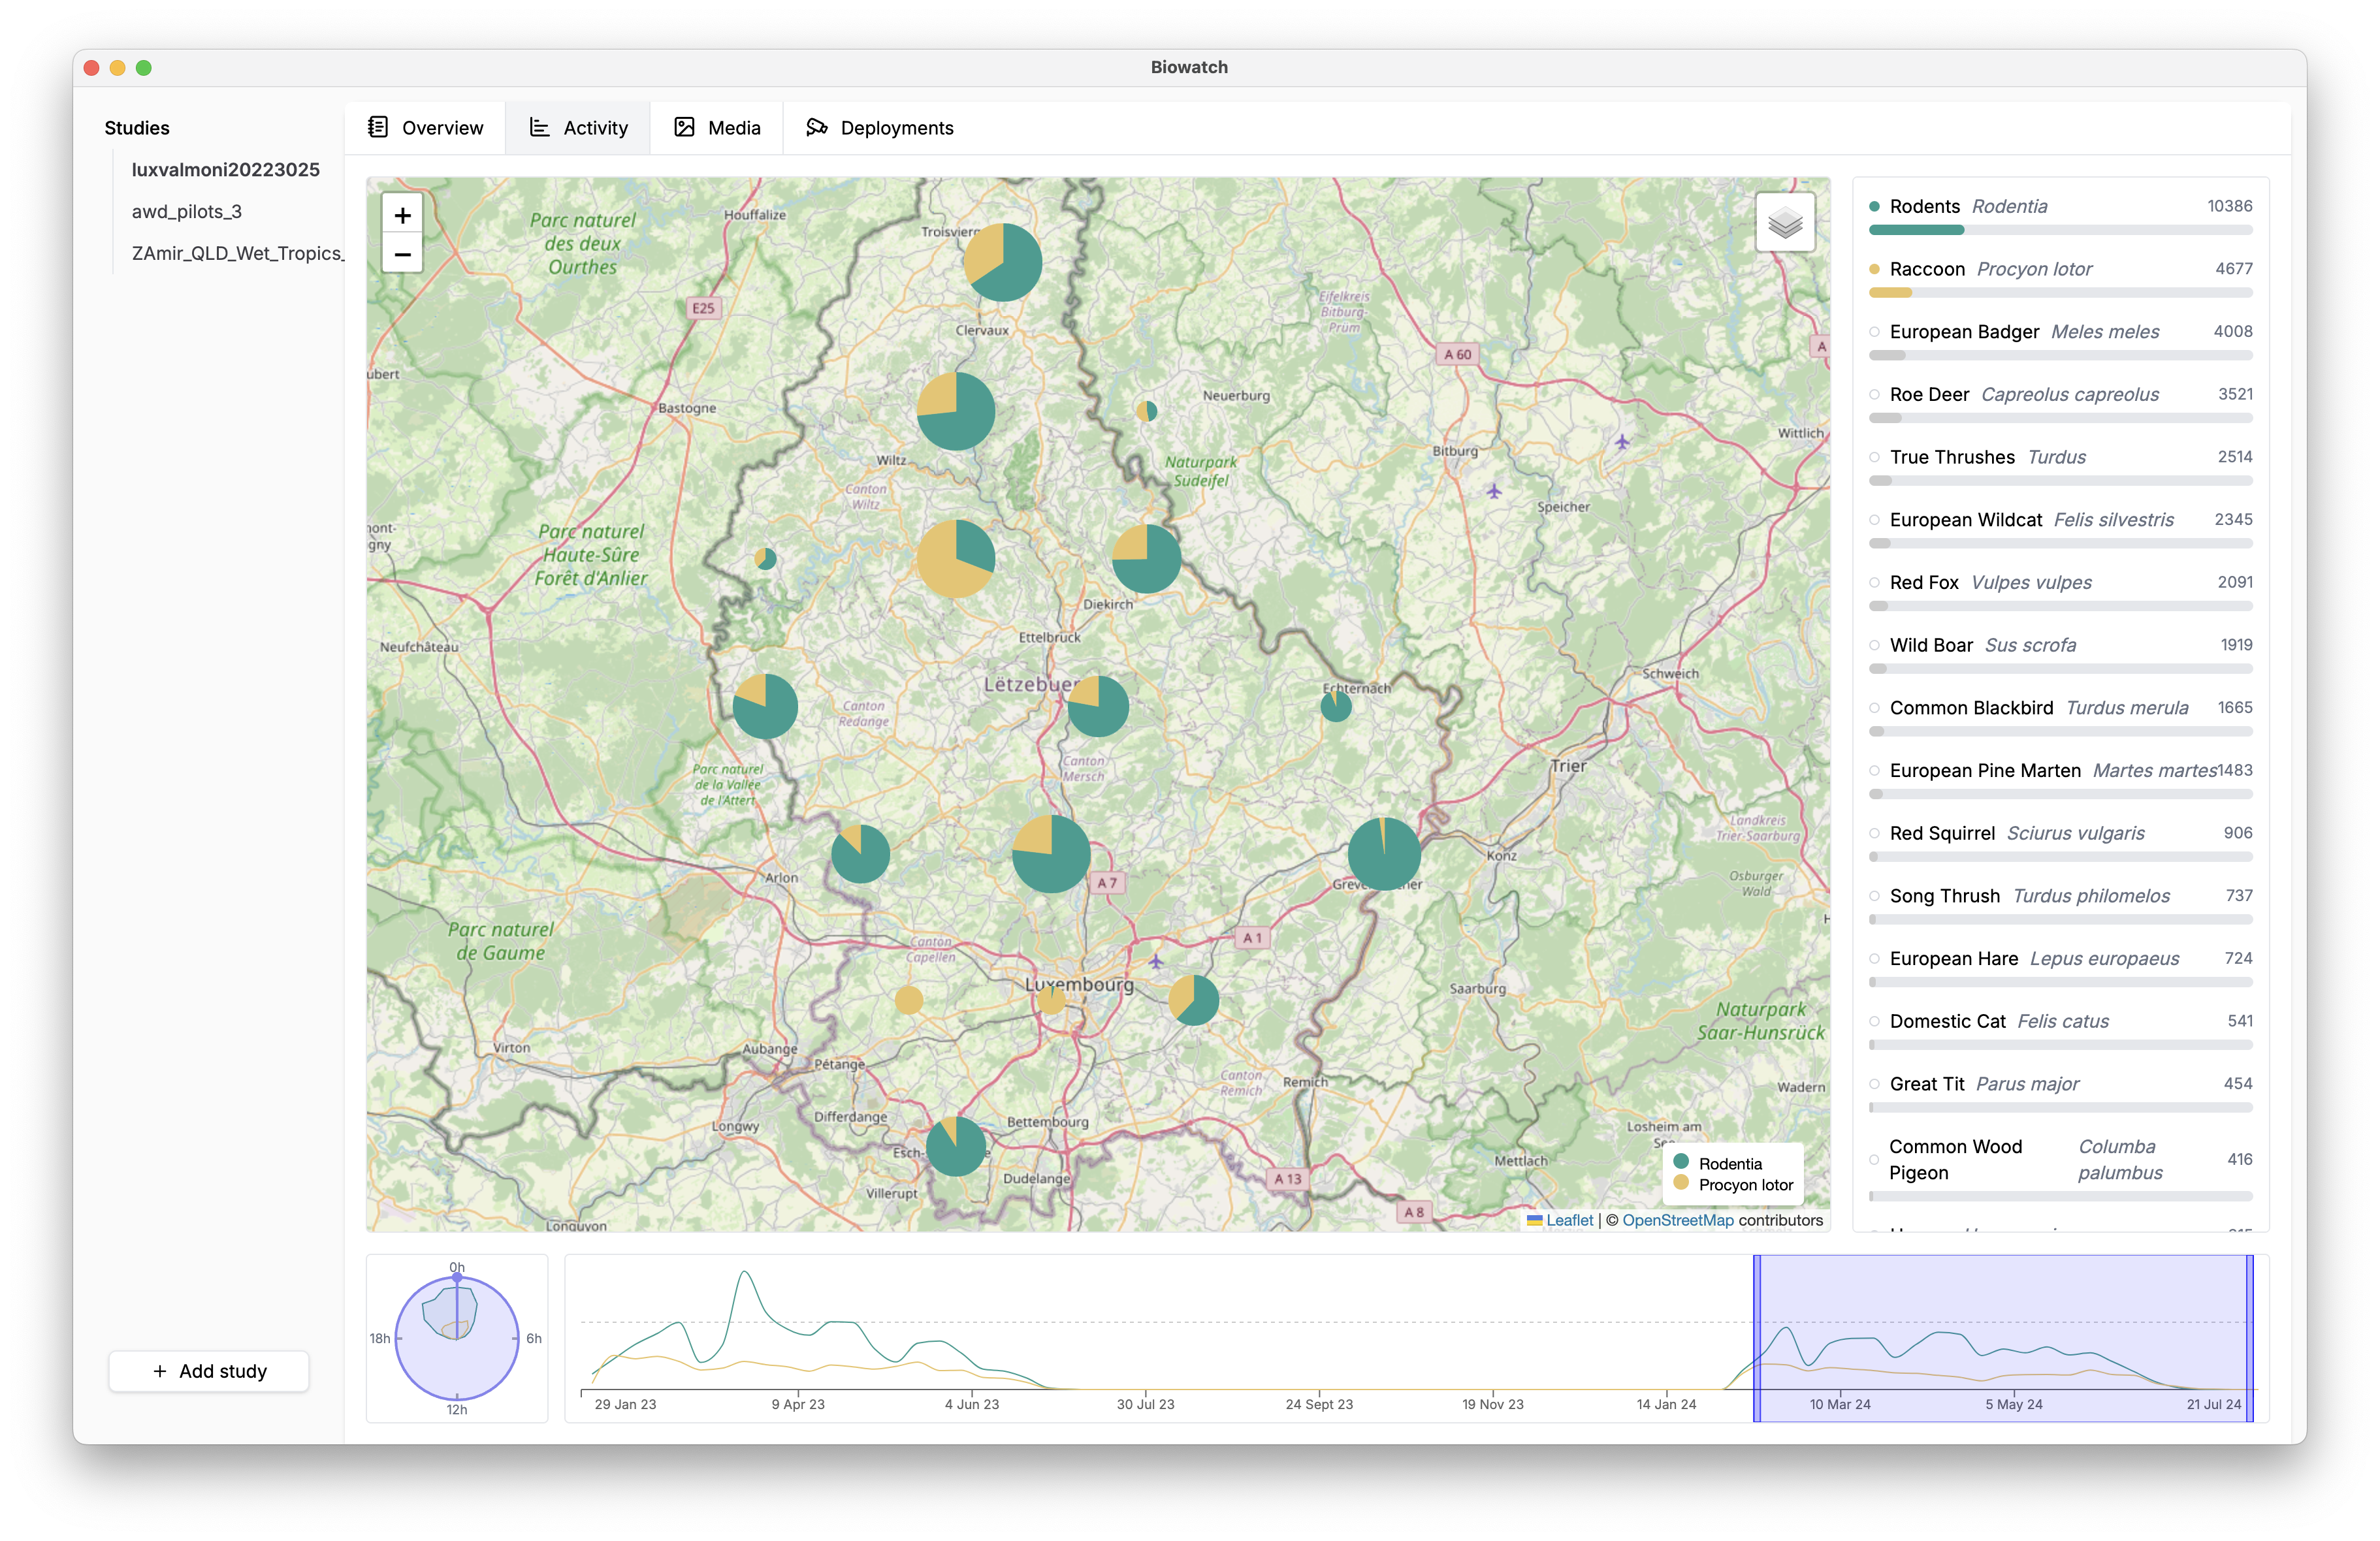Select the Roe Deer radio button

pos(1874,395)
